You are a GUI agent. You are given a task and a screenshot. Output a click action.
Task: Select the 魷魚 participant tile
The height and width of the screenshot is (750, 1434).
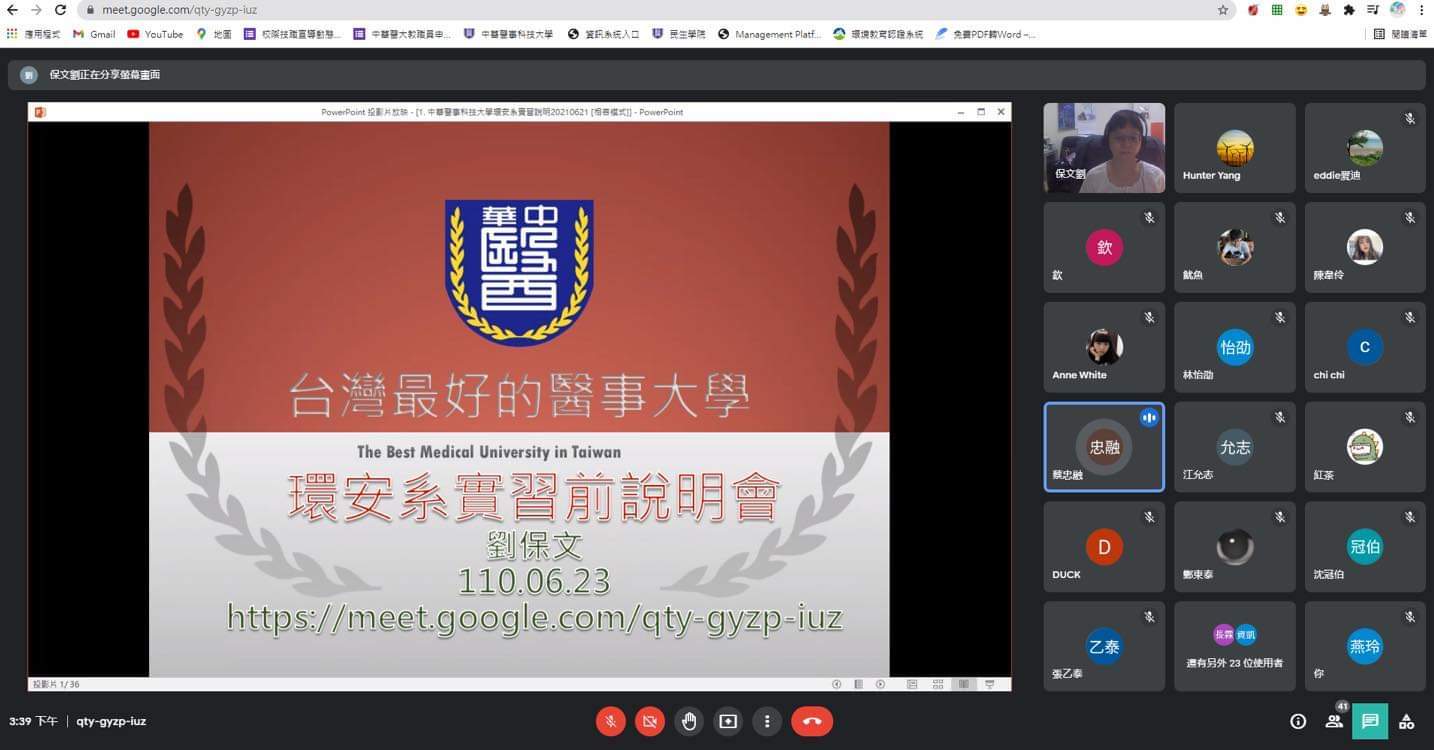click(x=1235, y=248)
